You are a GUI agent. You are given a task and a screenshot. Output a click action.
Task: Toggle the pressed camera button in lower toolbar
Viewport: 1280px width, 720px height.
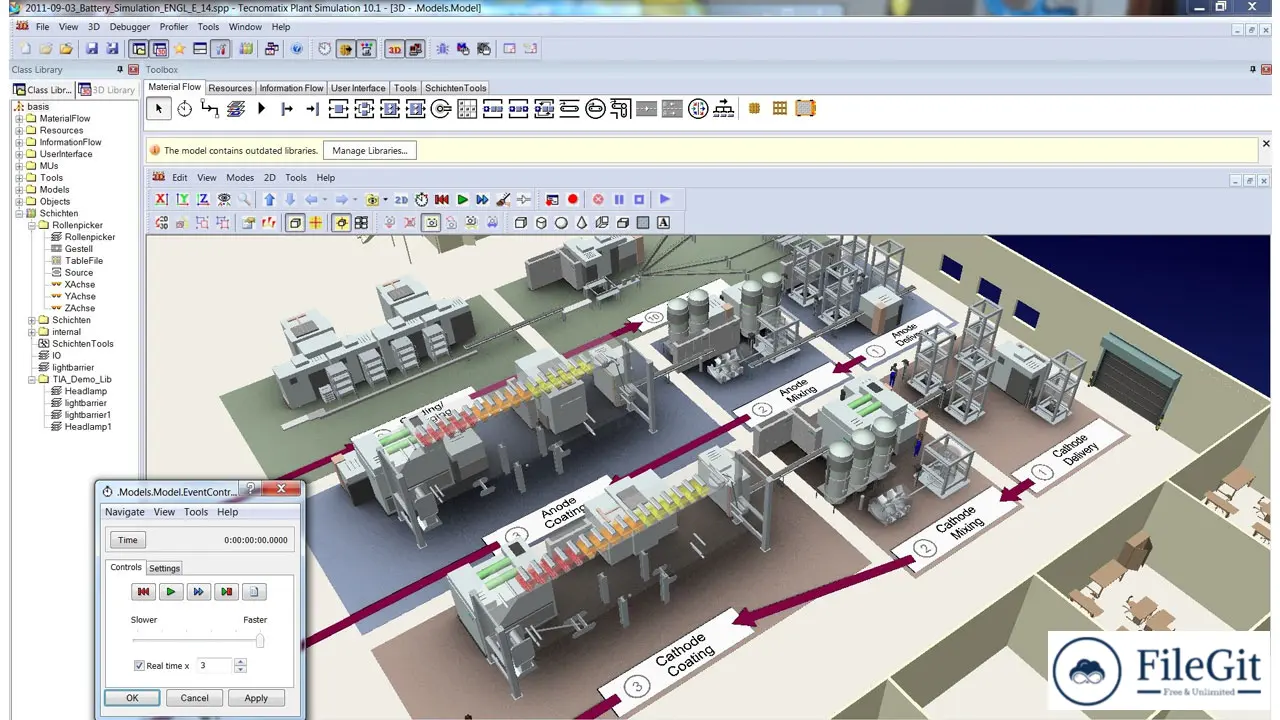point(431,223)
